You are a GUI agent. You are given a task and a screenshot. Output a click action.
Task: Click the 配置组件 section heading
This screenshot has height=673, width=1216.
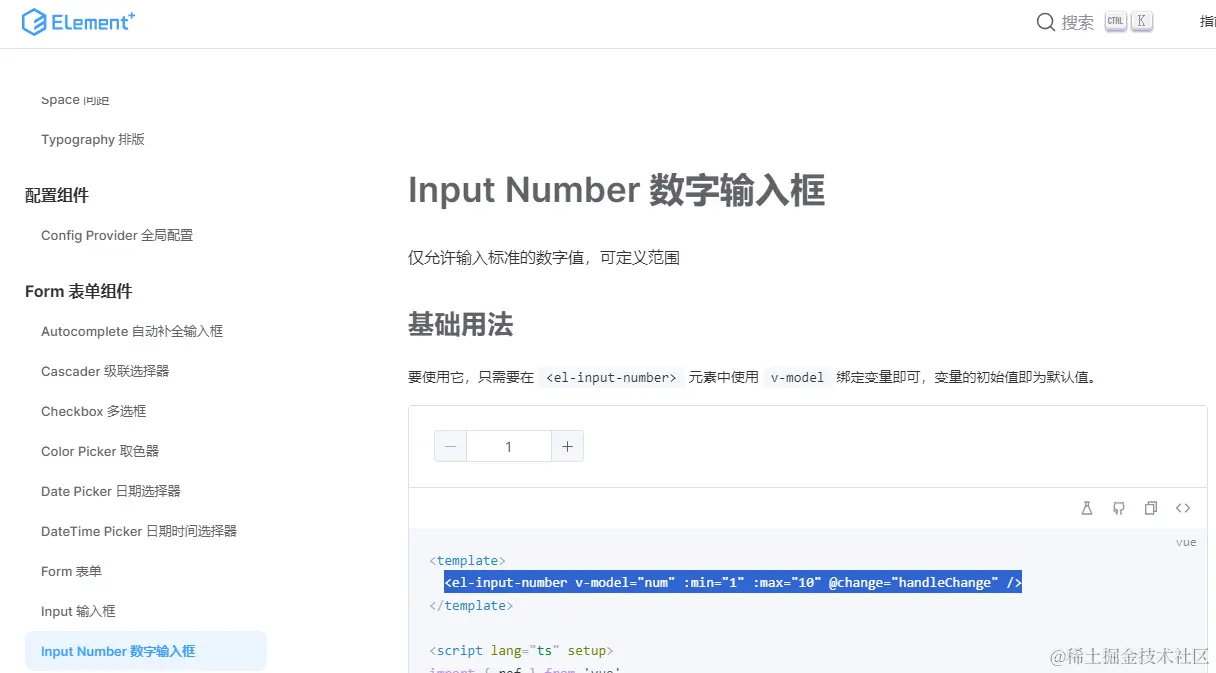pyautogui.click(x=57, y=195)
